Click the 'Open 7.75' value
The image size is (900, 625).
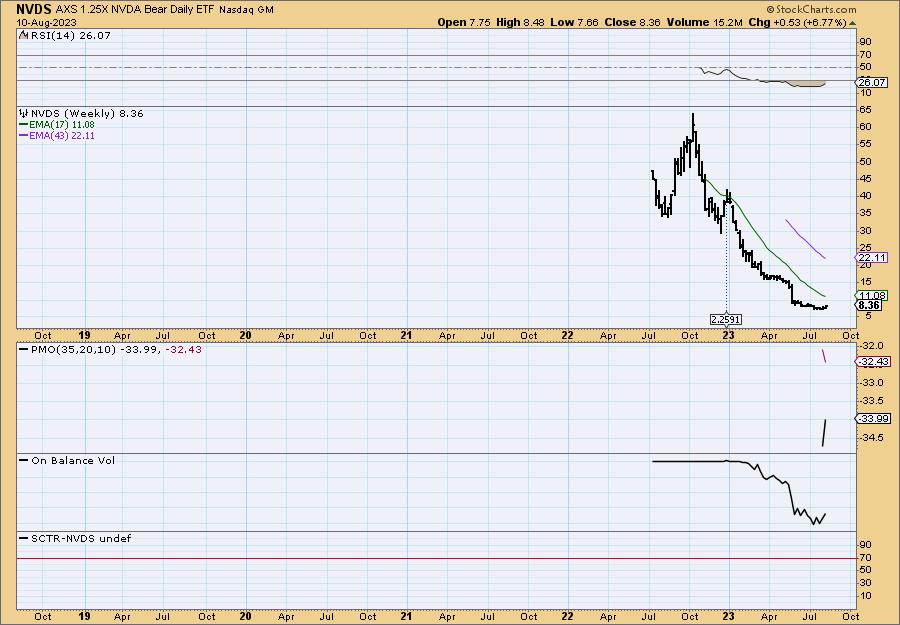[464, 22]
